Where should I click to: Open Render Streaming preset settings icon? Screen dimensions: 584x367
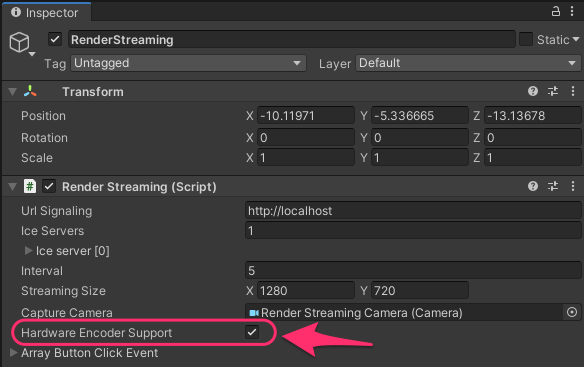click(553, 186)
